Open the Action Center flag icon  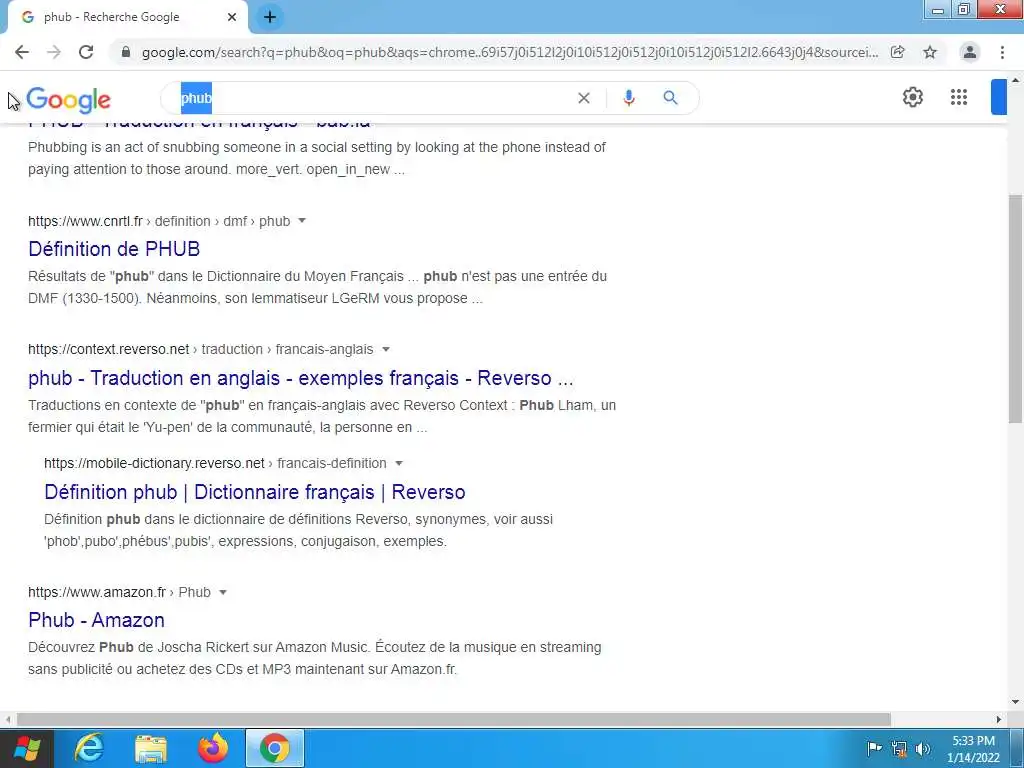[x=874, y=748]
